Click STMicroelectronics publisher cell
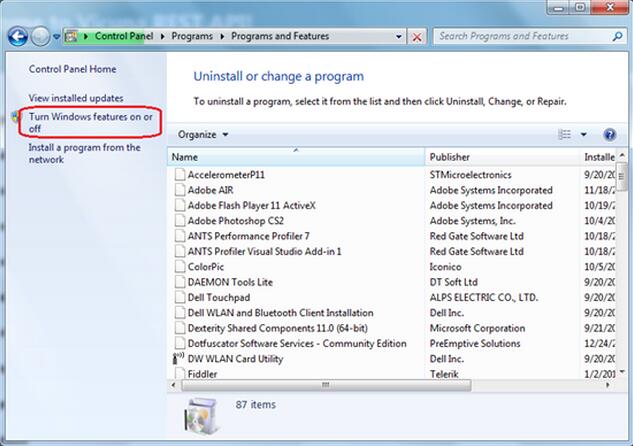The width and height of the screenshot is (633, 446). (470, 175)
